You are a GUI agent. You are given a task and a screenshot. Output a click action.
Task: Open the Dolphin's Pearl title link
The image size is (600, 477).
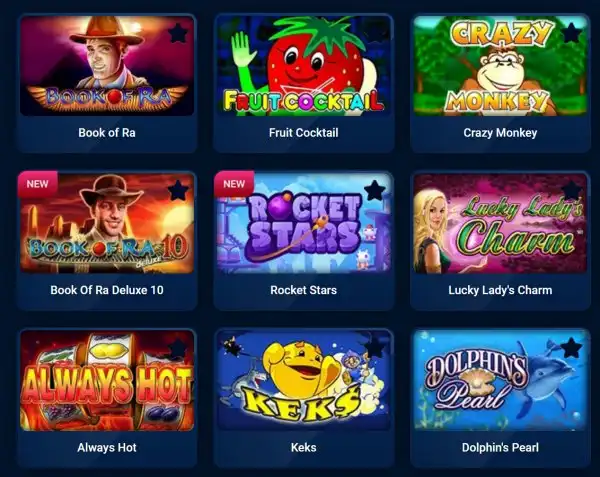(x=500, y=448)
